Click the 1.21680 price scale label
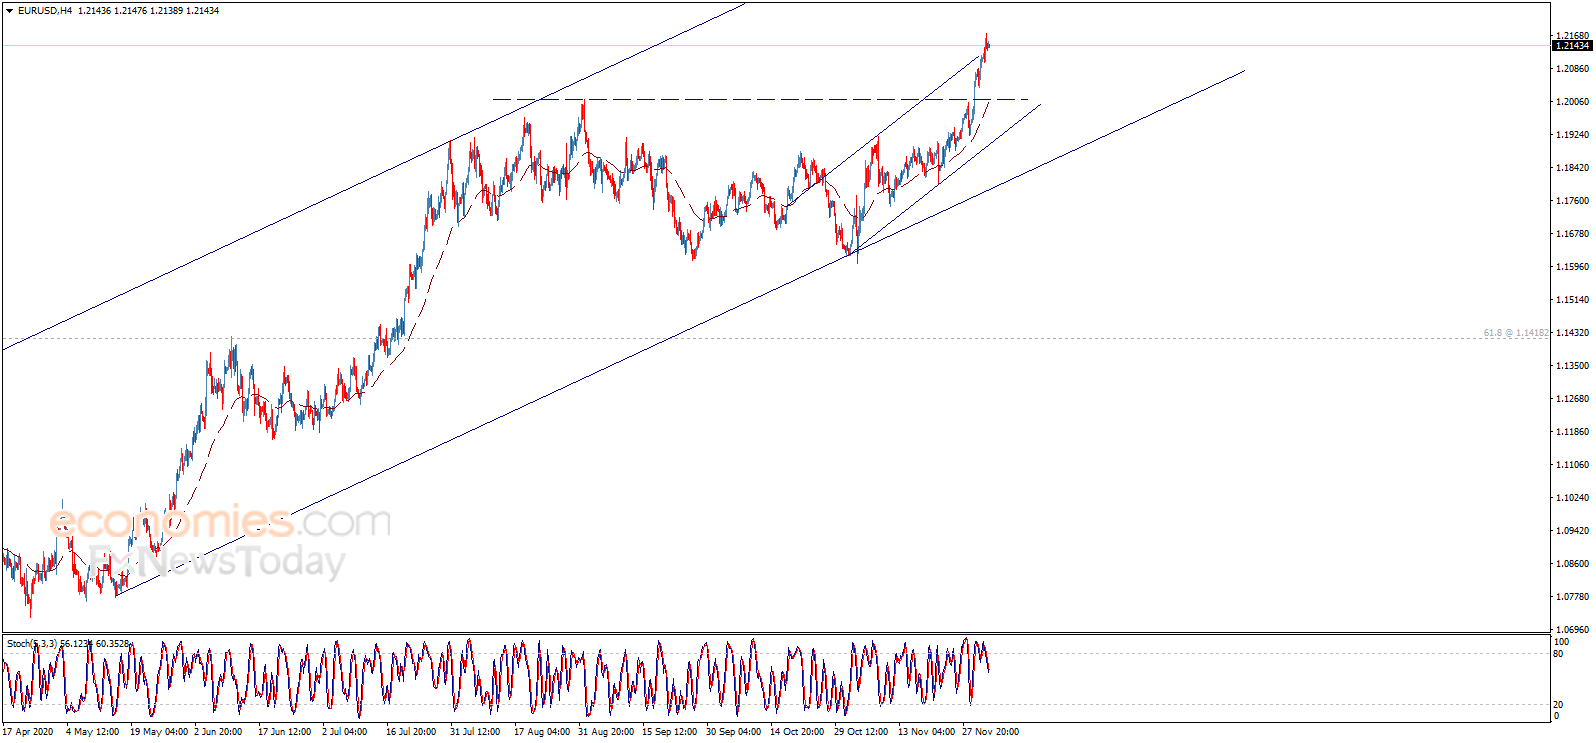The height and width of the screenshot is (743, 1596). [x=1572, y=36]
